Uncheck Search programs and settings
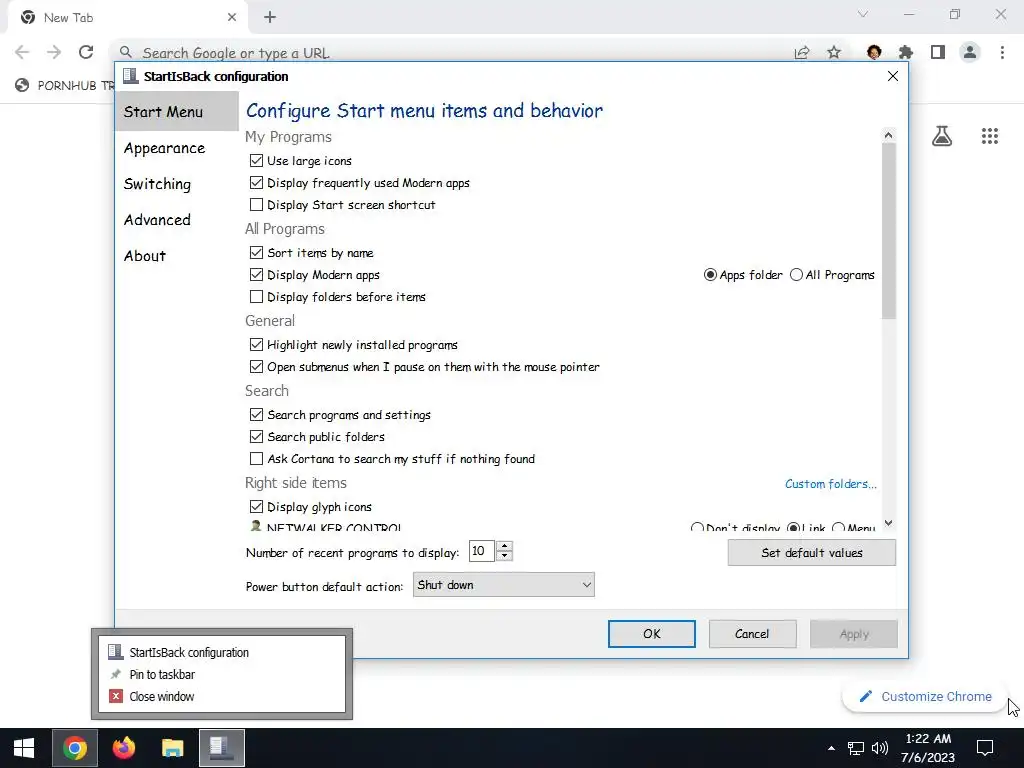 point(256,415)
